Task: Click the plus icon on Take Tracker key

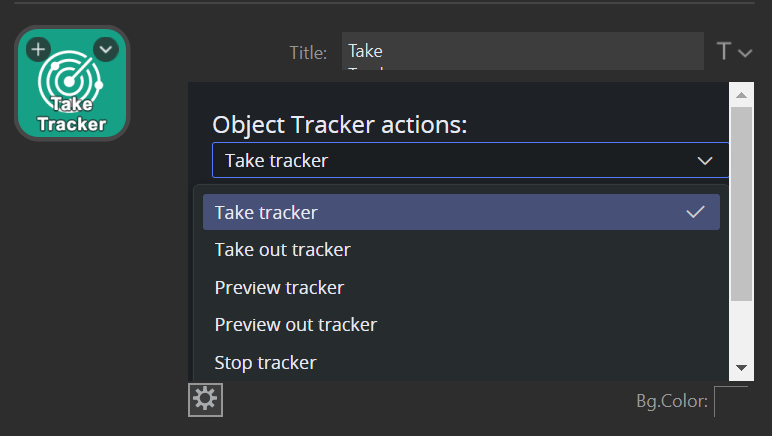Action: (x=37, y=48)
